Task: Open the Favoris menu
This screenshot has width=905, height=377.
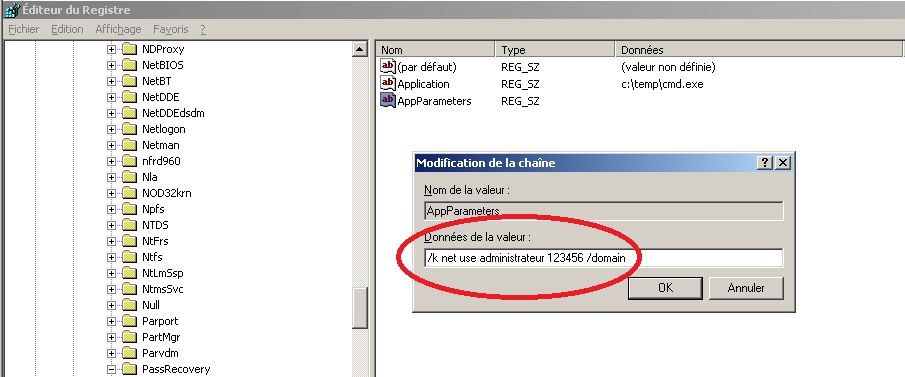Action: tap(170, 29)
